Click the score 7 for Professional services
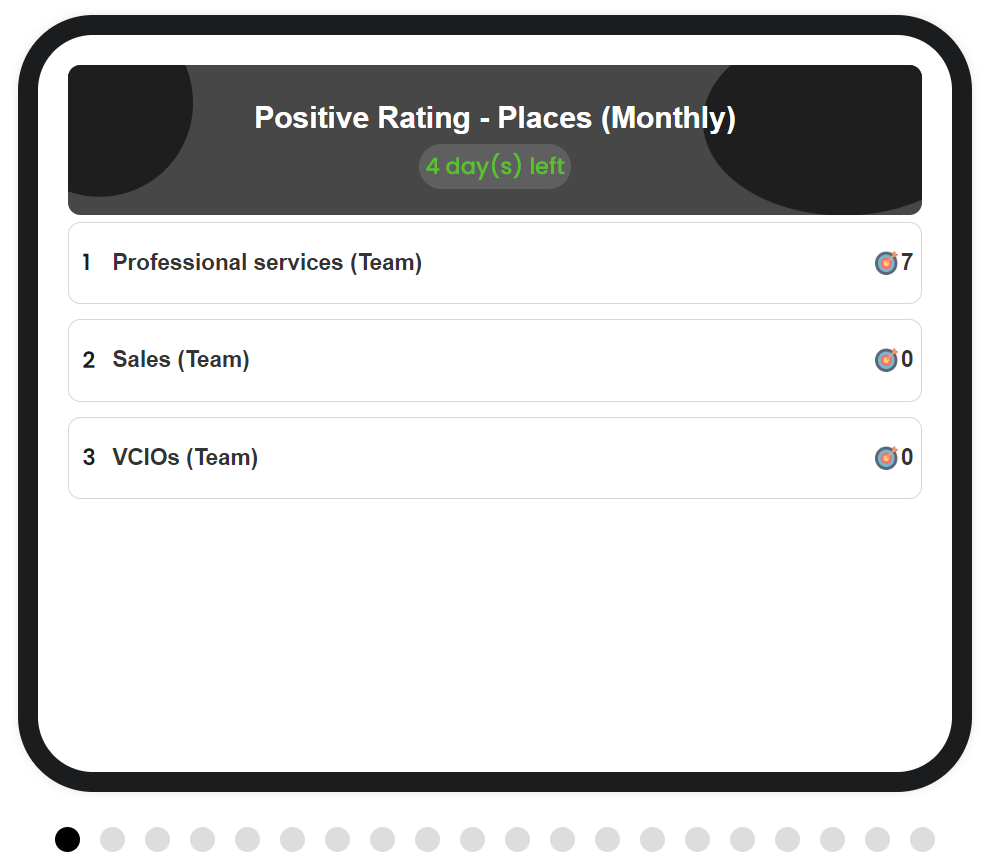This screenshot has width=992, height=858. [907, 262]
